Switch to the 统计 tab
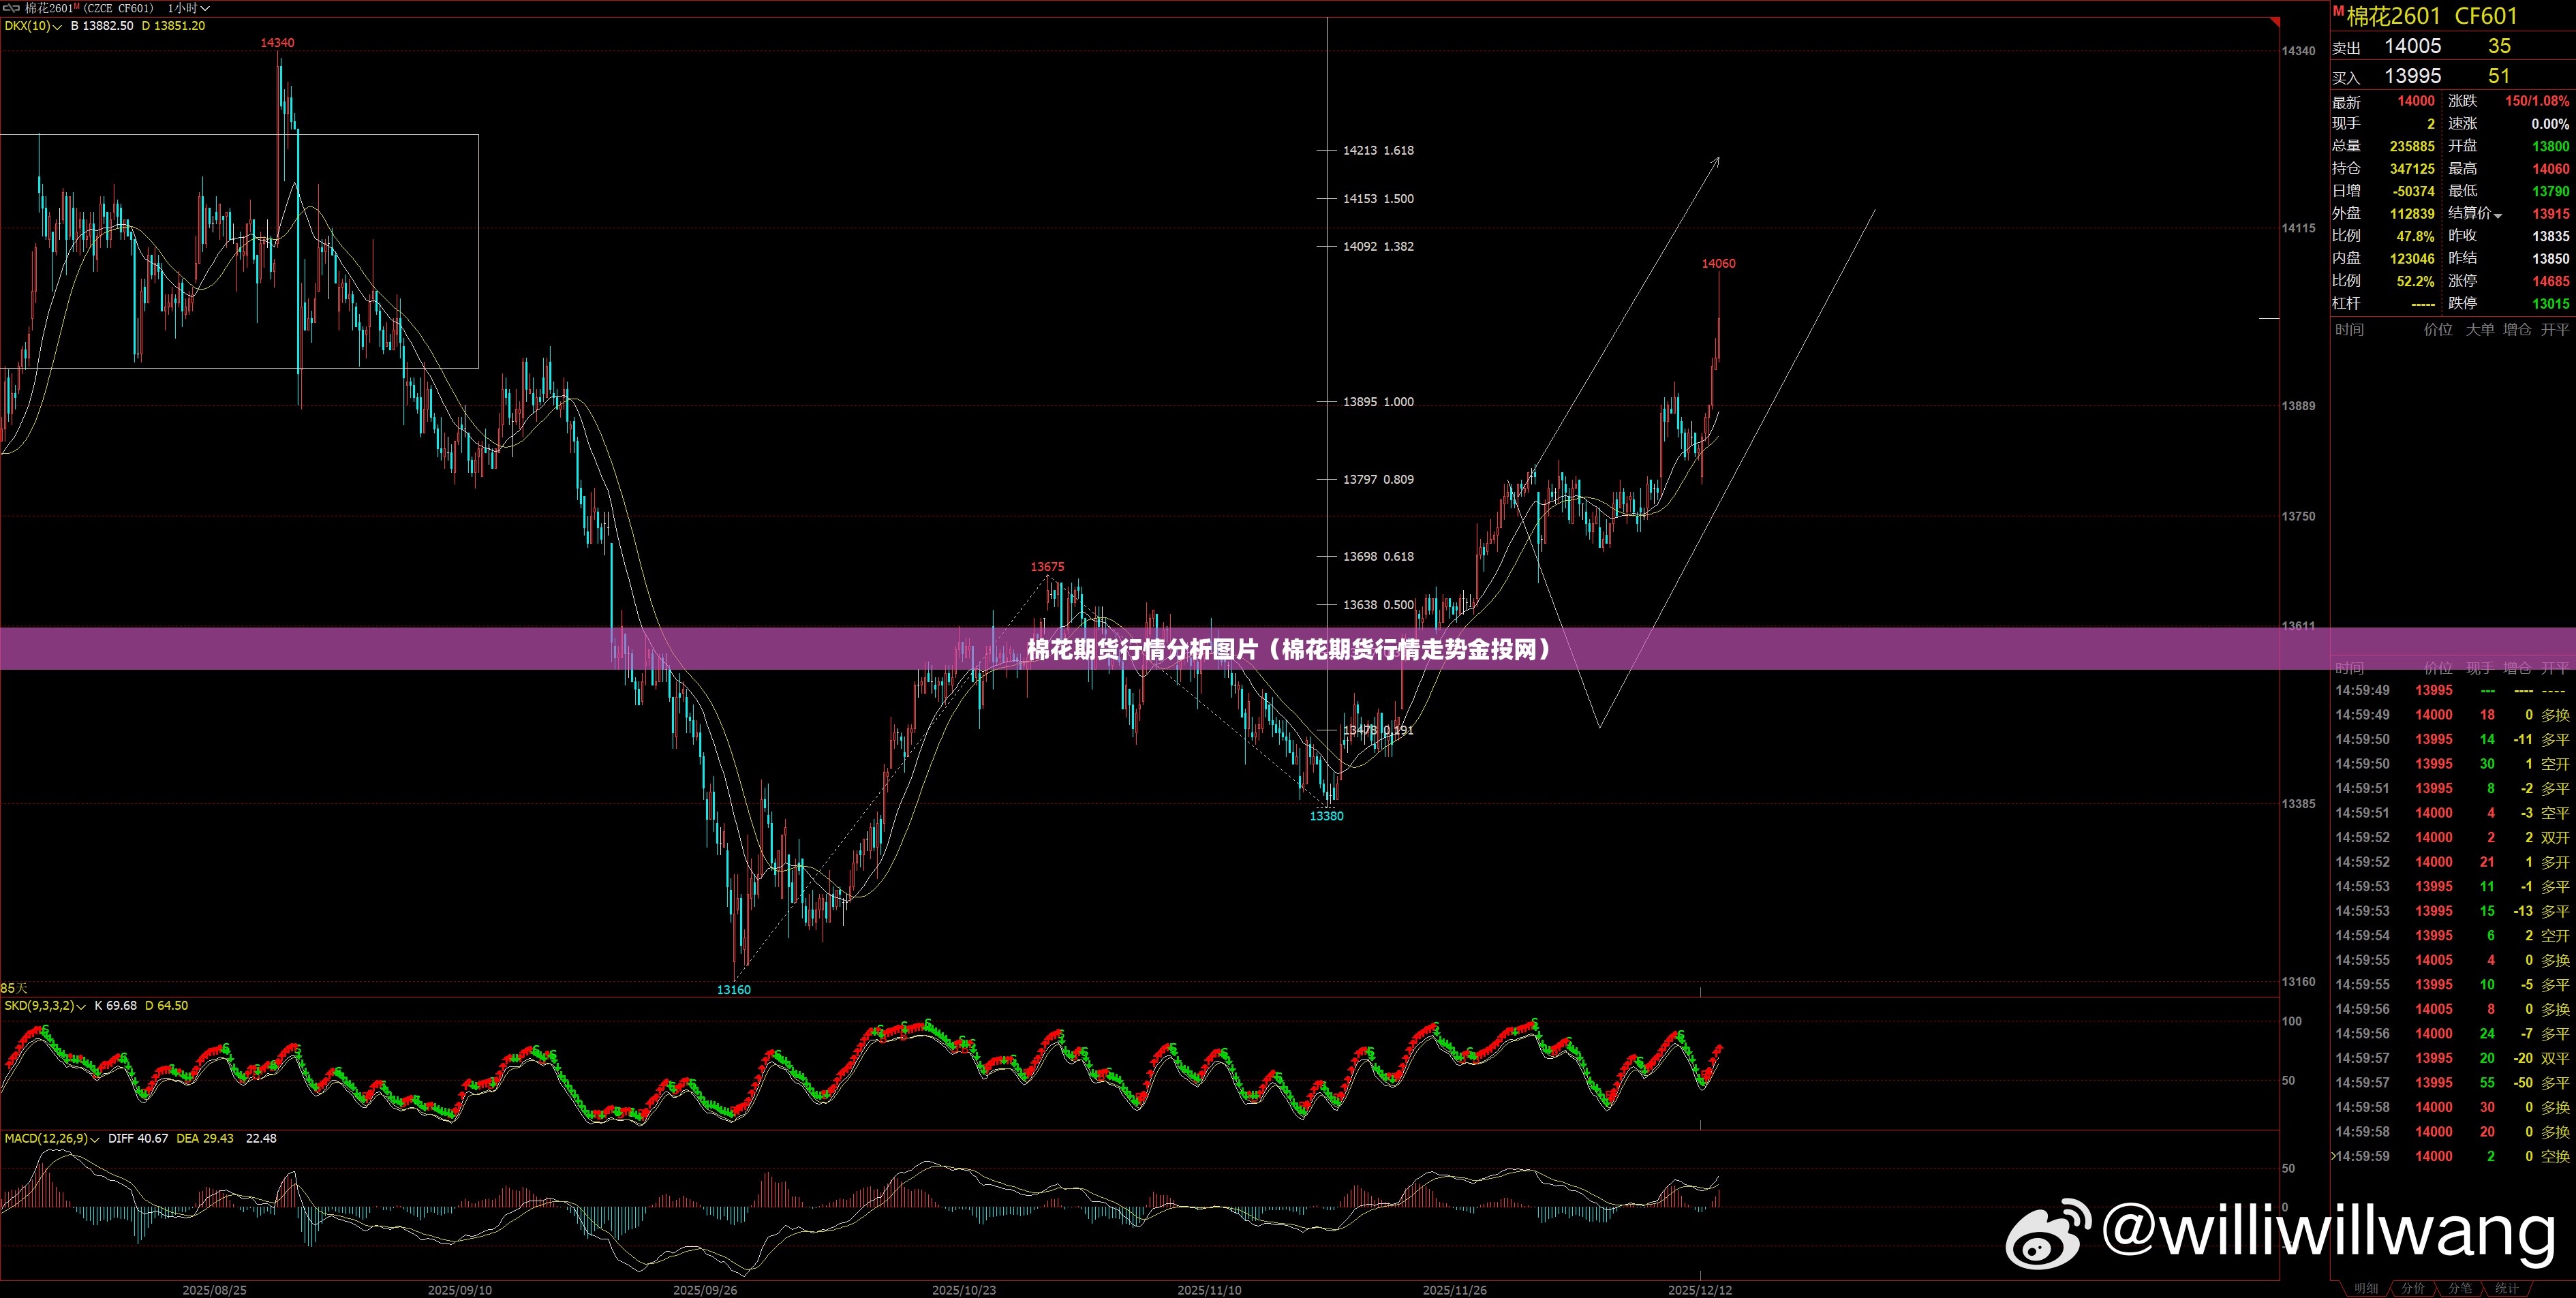This screenshot has height=1298, width=2576. [2507, 1288]
